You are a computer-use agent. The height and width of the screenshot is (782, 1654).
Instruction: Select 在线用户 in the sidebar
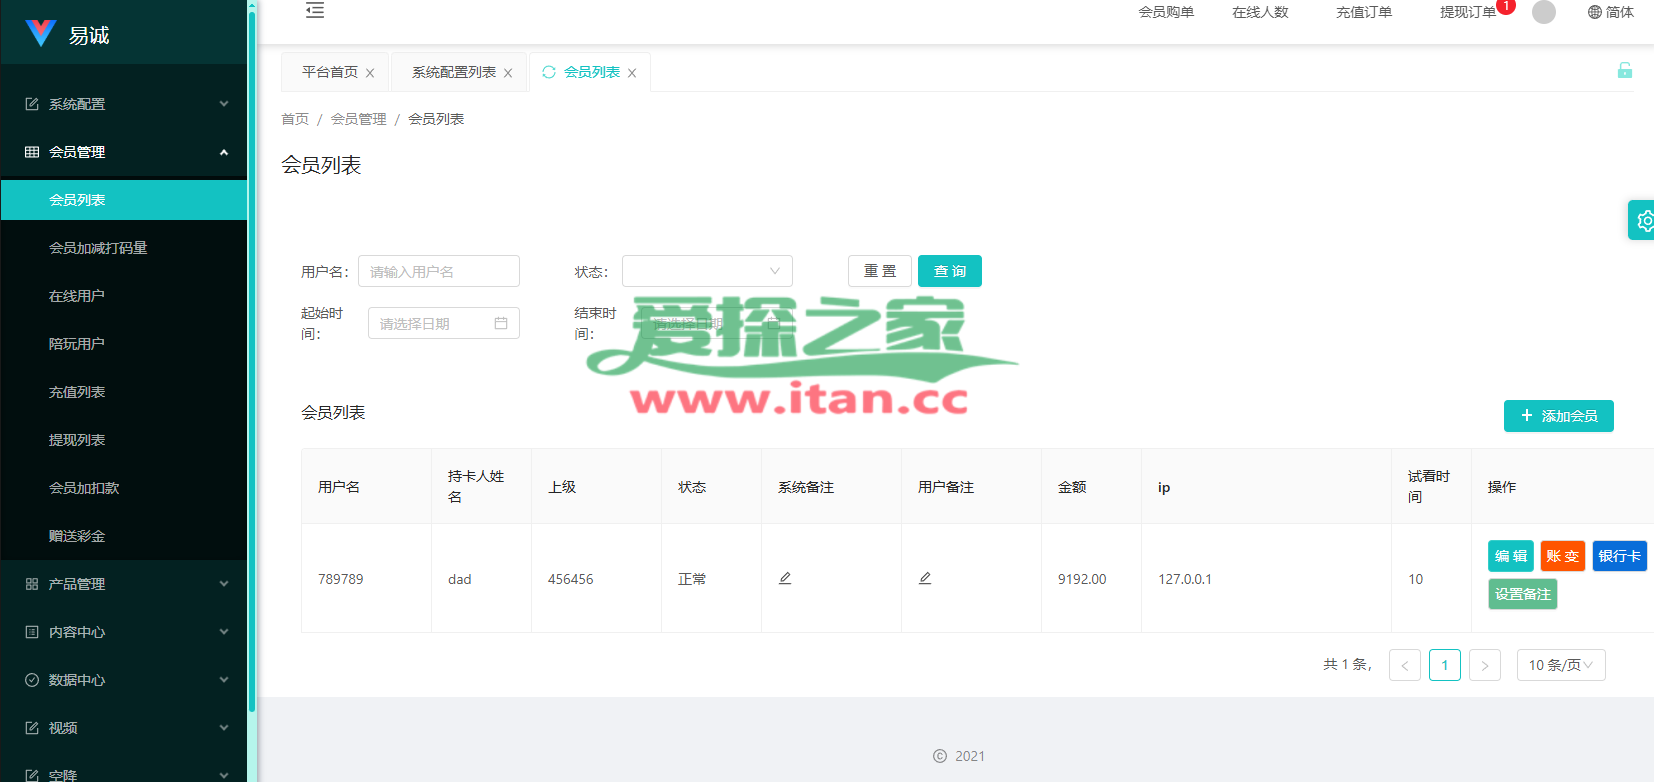coord(77,296)
